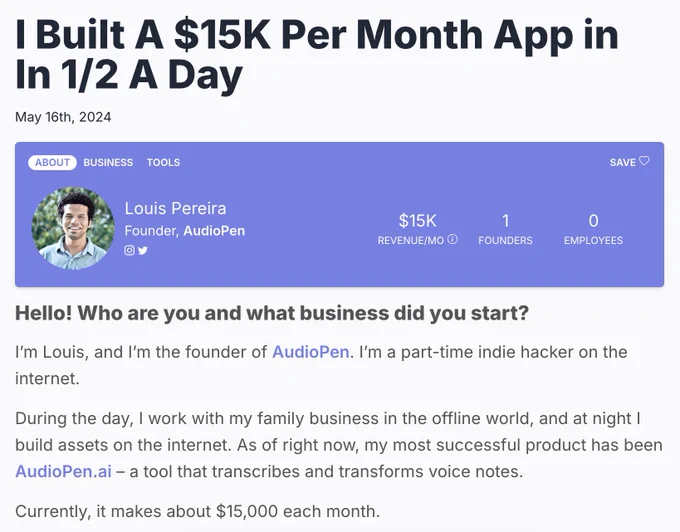
Task: Visit the AudioPen.ai hyperlink
Action: 56,471
